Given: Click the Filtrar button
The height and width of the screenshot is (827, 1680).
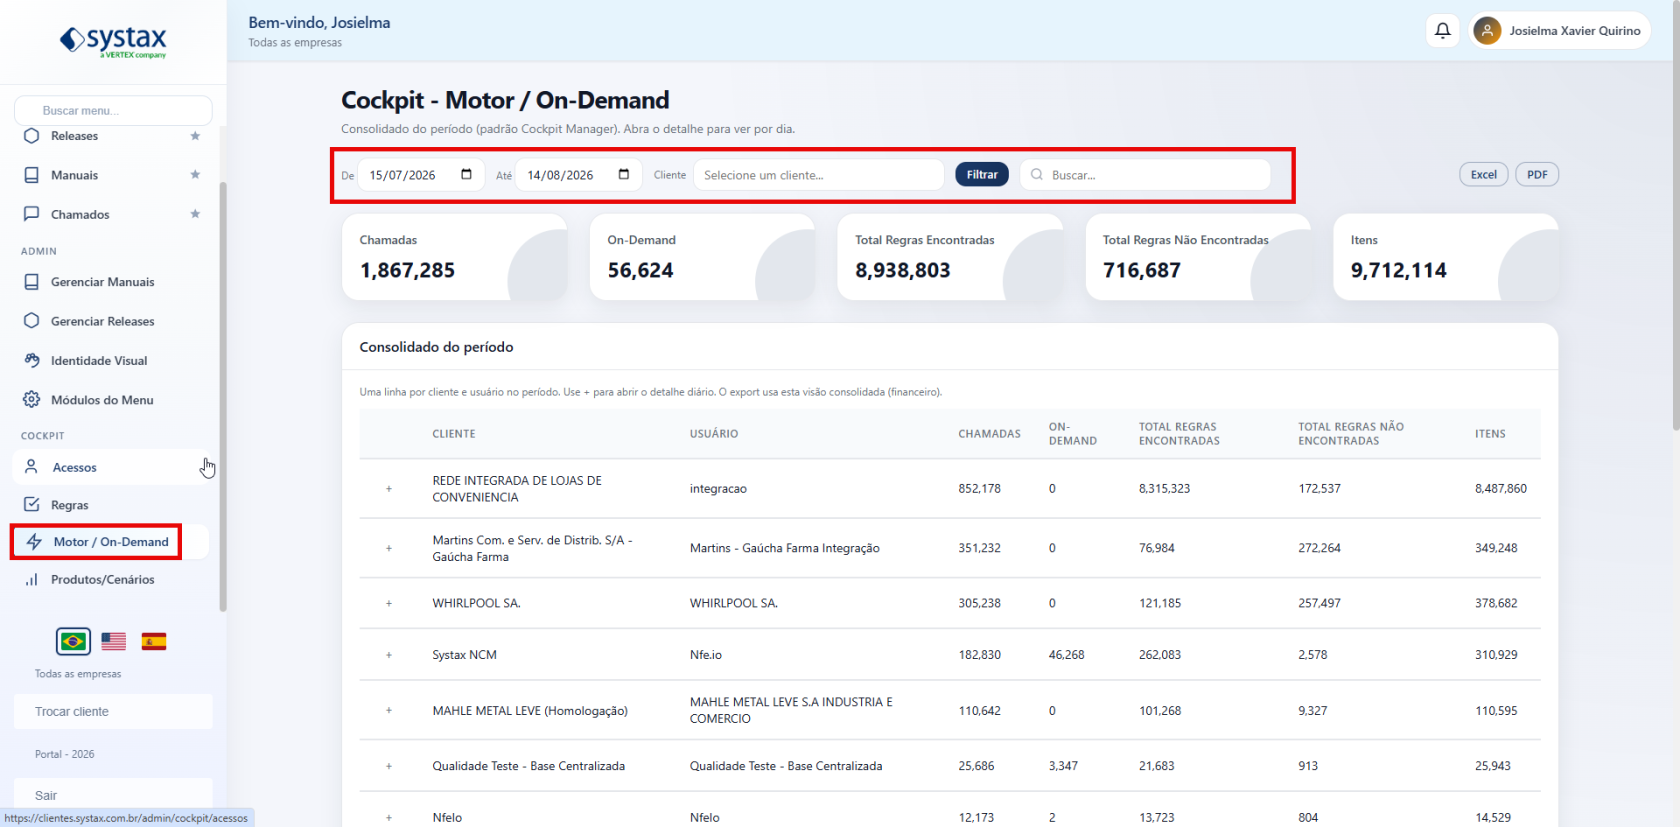Looking at the screenshot, I should (982, 175).
